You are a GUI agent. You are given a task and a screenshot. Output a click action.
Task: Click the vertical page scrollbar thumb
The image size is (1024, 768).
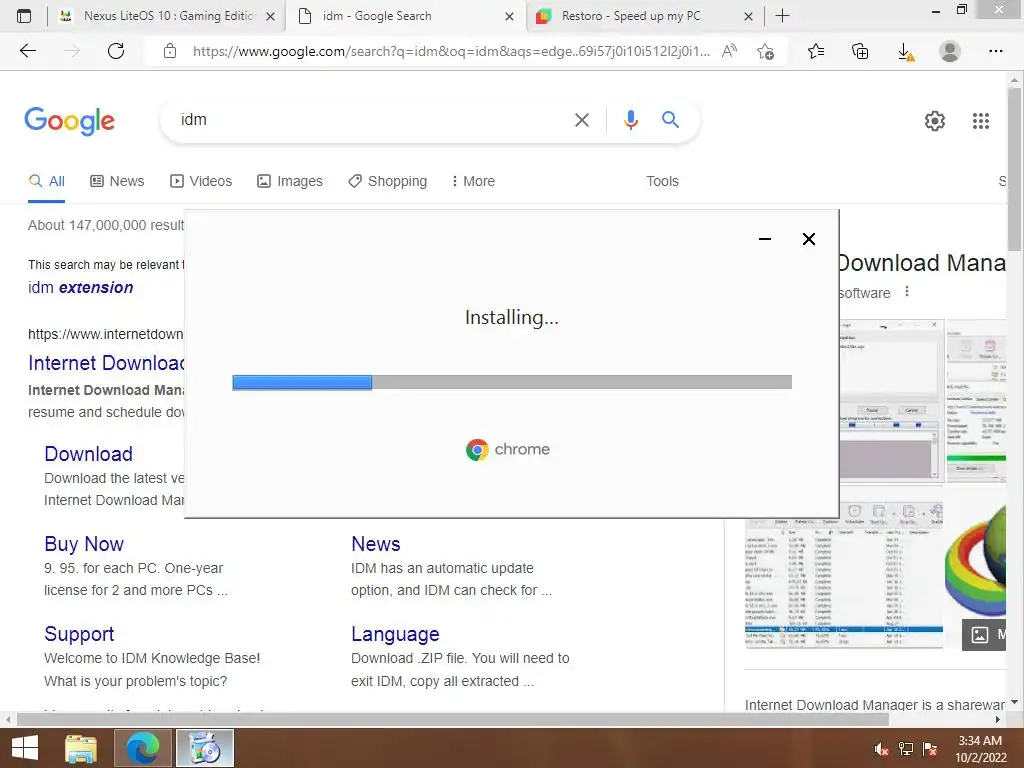tap(1014, 170)
